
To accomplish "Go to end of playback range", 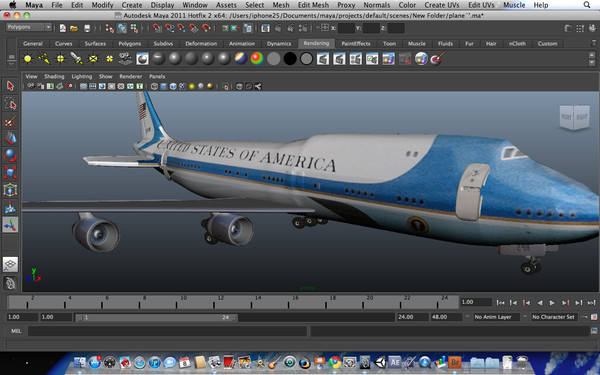I will (x=591, y=303).
